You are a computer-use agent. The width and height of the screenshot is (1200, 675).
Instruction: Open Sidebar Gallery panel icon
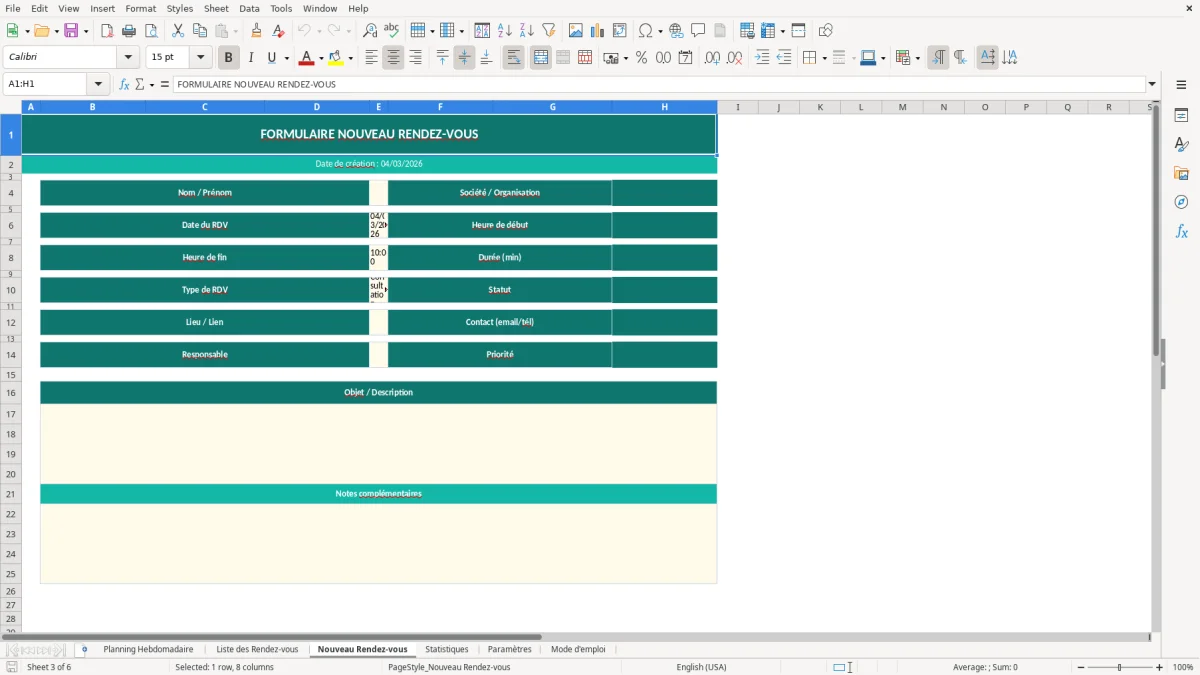pyautogui.click(x=1181, y=174)
